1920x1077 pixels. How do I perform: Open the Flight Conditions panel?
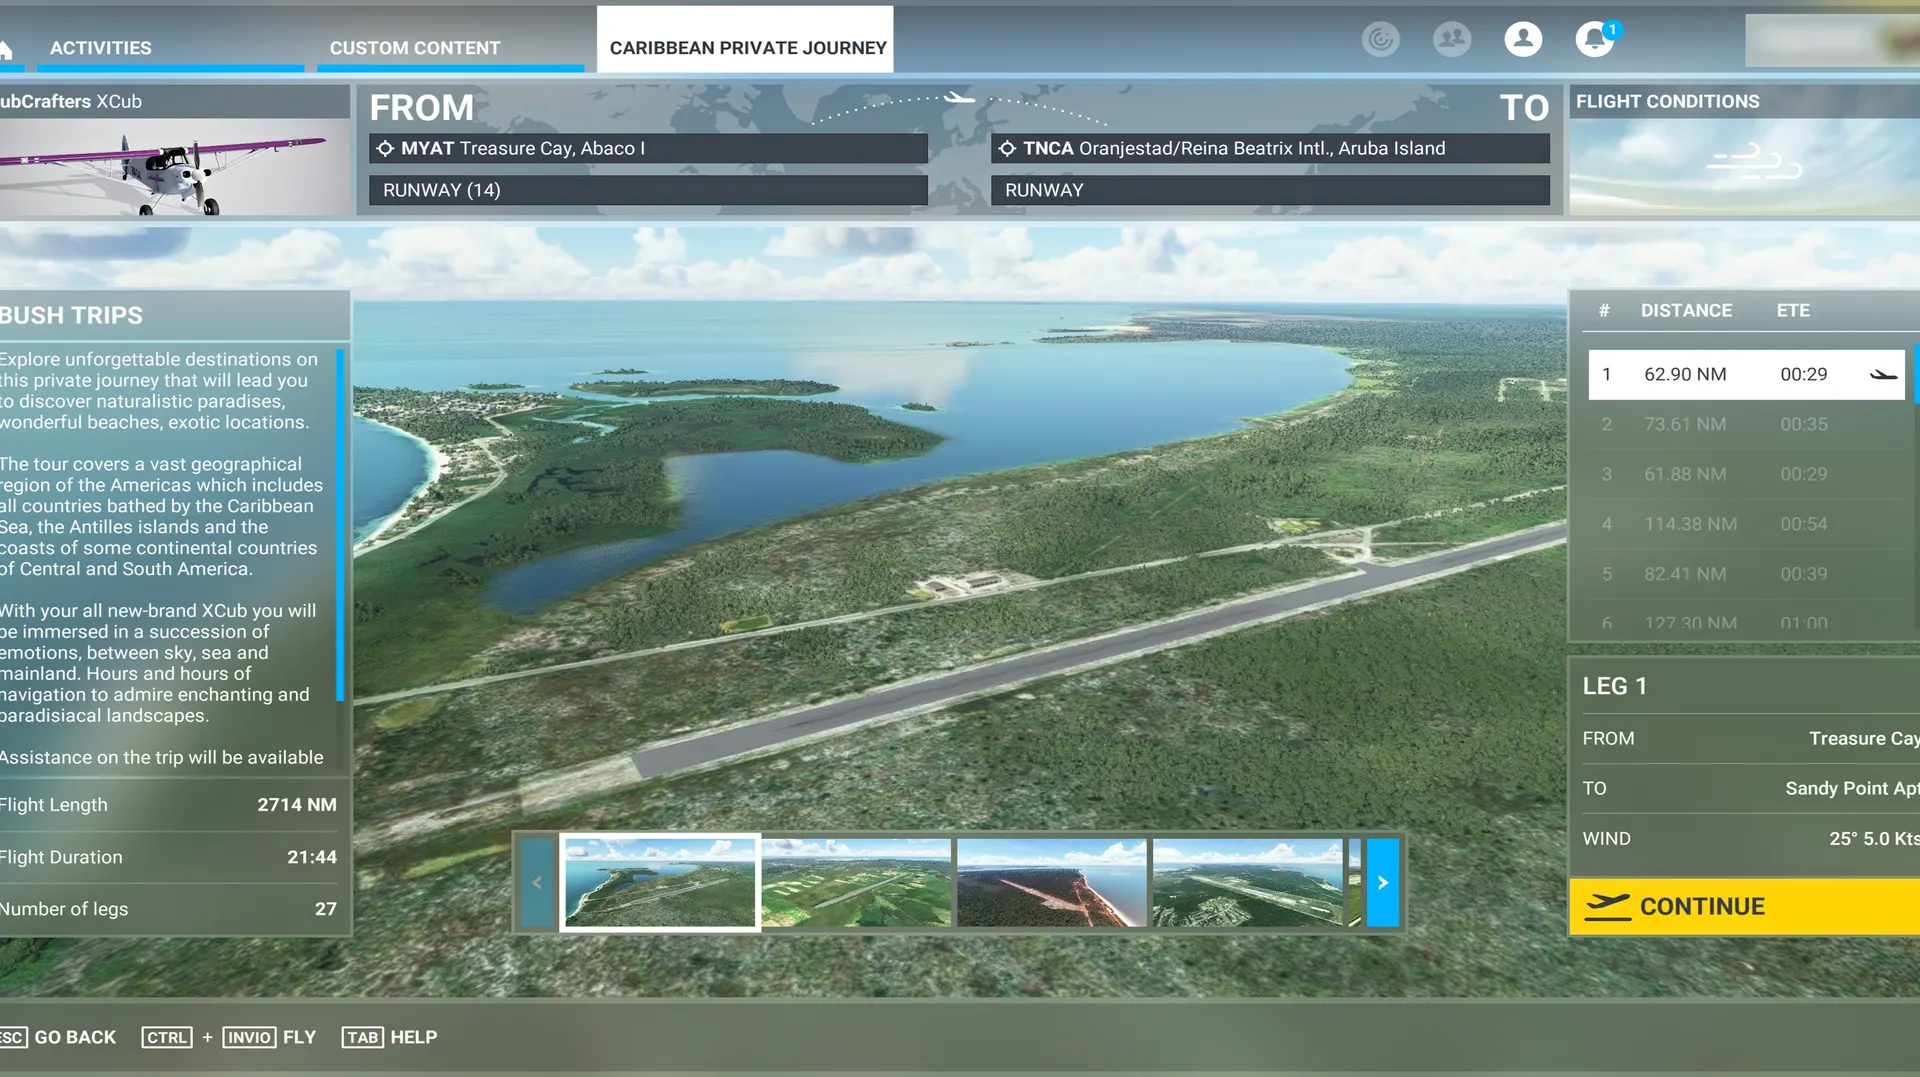(x=1745, y=150)
